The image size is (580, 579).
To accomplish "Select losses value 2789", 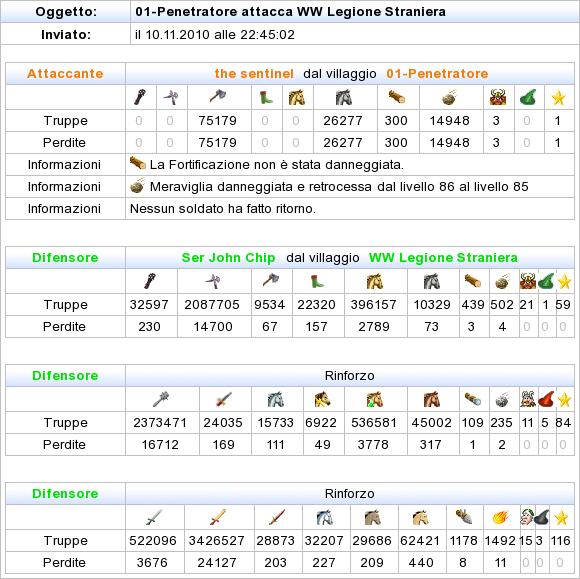I will point(374,327).
